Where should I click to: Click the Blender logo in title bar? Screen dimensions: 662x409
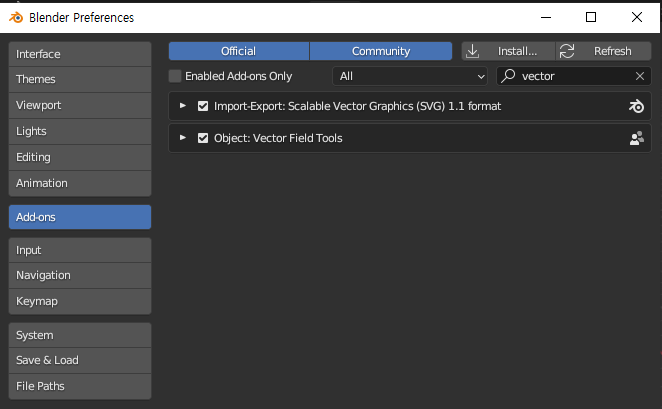pos(16,17)
